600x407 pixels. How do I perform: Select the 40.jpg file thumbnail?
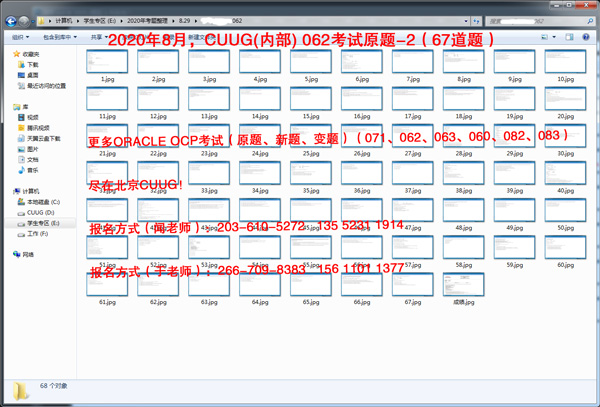pyautogui.click(x=565, y=173)
